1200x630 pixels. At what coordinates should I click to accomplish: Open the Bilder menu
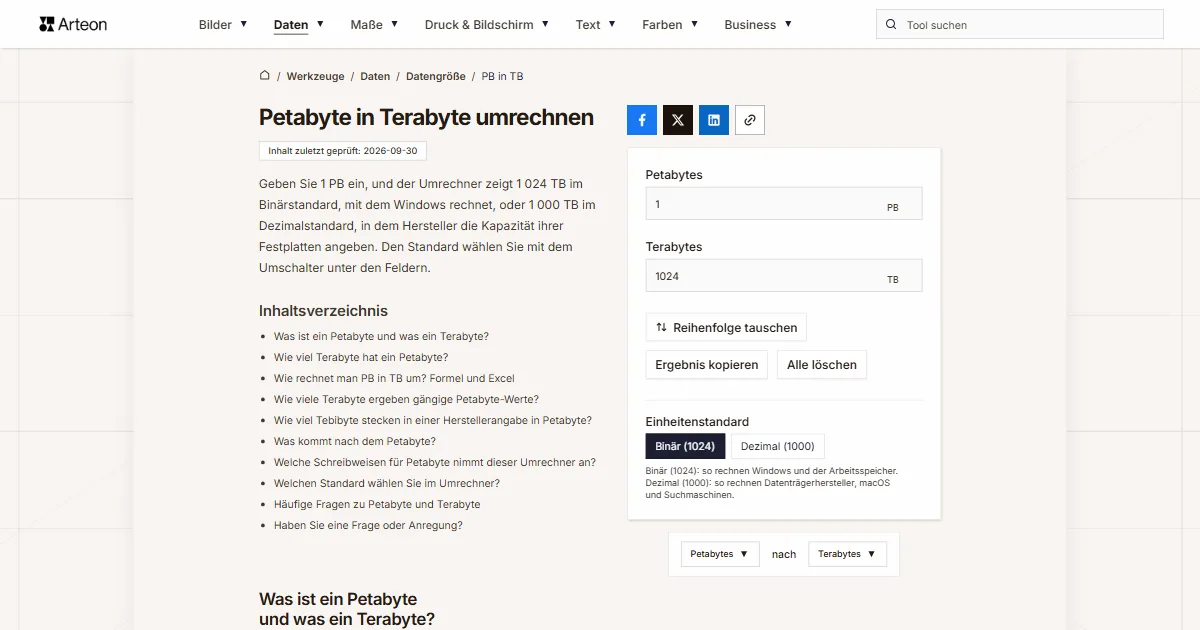[223, 25]
